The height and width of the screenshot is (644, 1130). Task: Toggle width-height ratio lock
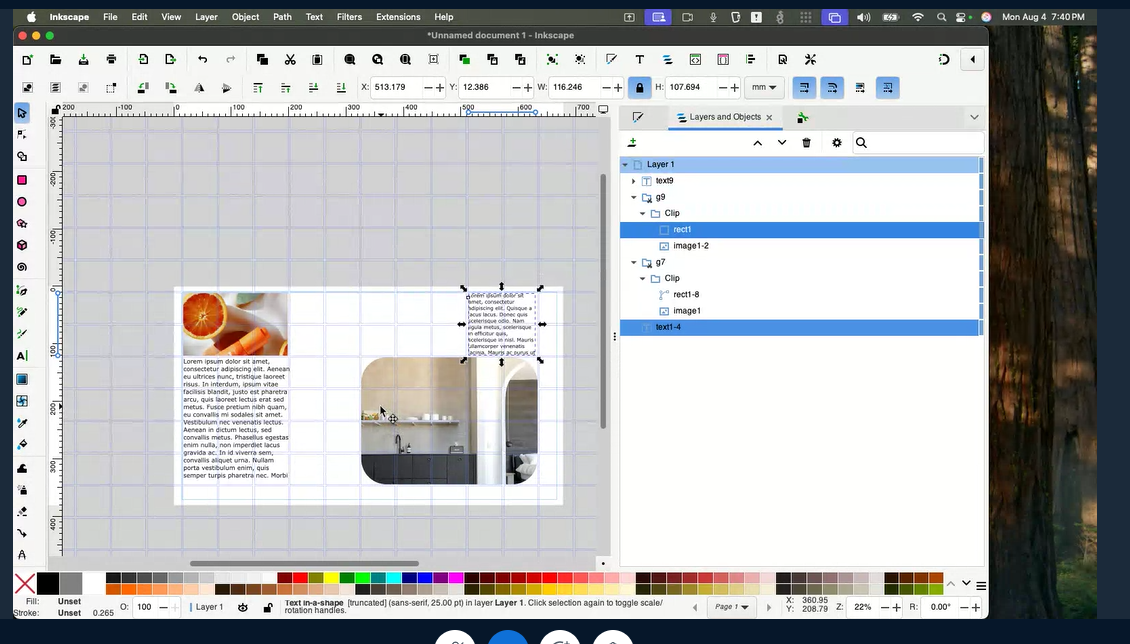pyautogui.click(x=639, y=88)
